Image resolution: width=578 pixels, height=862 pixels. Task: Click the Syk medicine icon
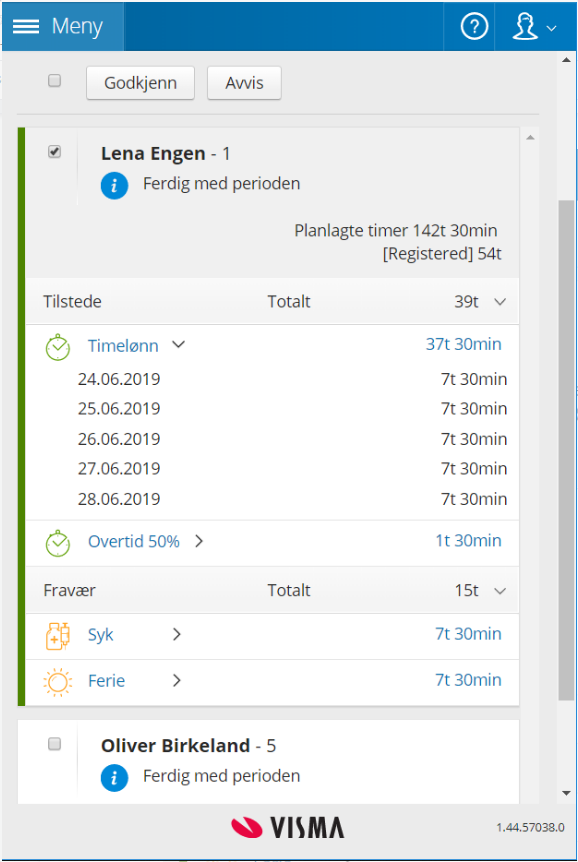tap(58, 636)
